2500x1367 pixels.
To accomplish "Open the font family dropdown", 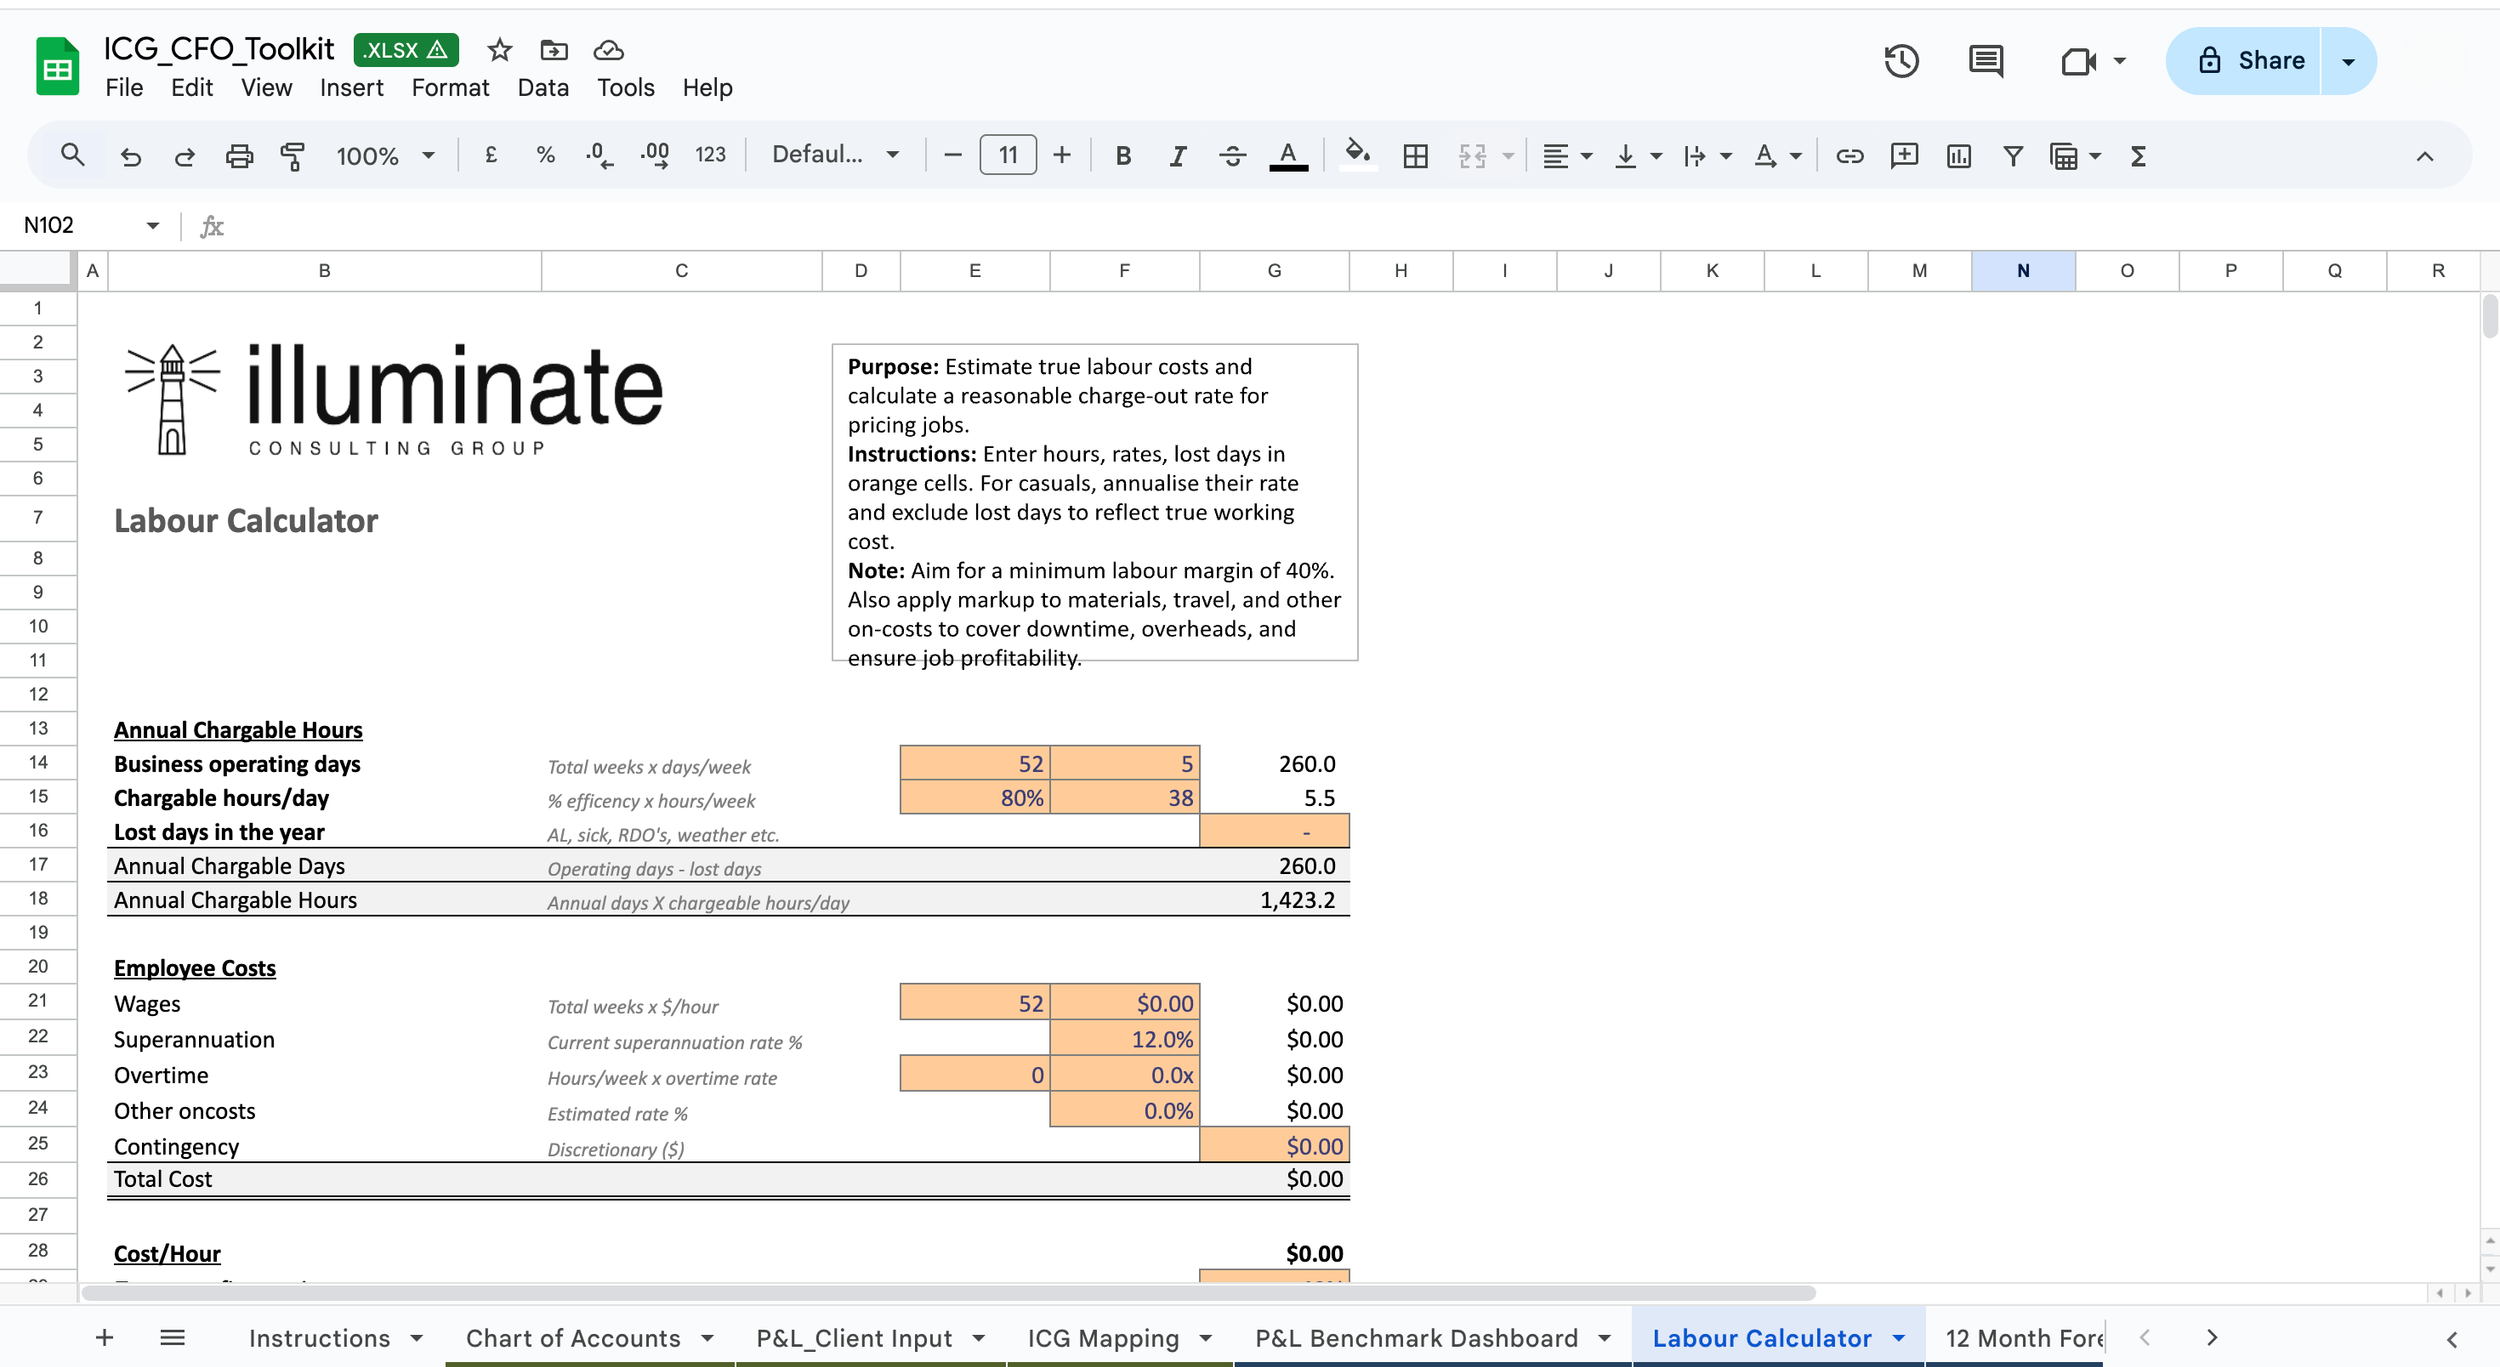I will [x=835, y=155].
